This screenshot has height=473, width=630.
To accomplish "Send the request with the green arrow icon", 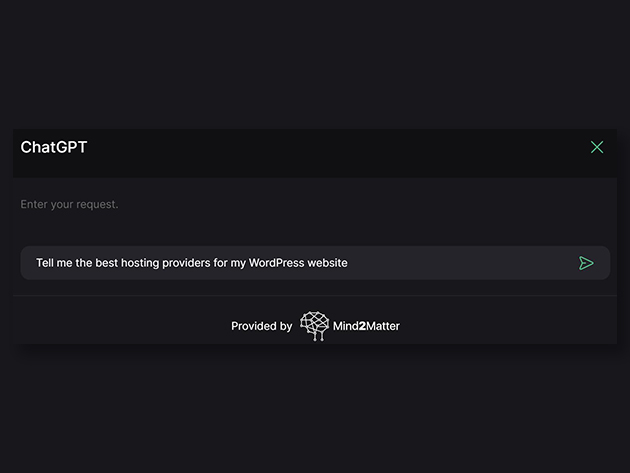I will [x=586, y=263].
